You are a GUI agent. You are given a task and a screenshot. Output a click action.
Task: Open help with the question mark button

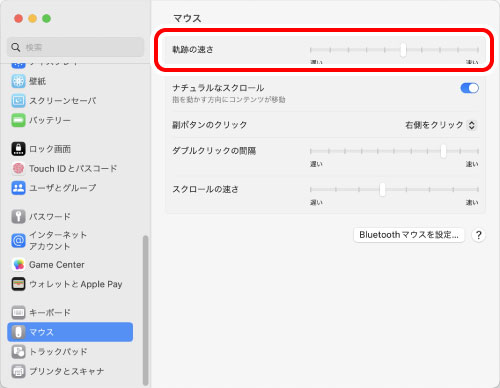478,235
